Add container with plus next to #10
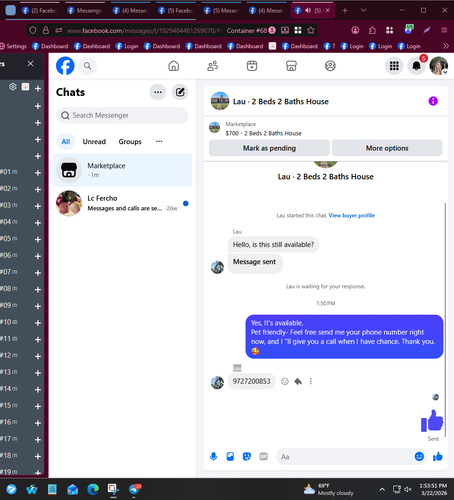Image resolution: width=454 pixels, height=500 pixels. 38,323
